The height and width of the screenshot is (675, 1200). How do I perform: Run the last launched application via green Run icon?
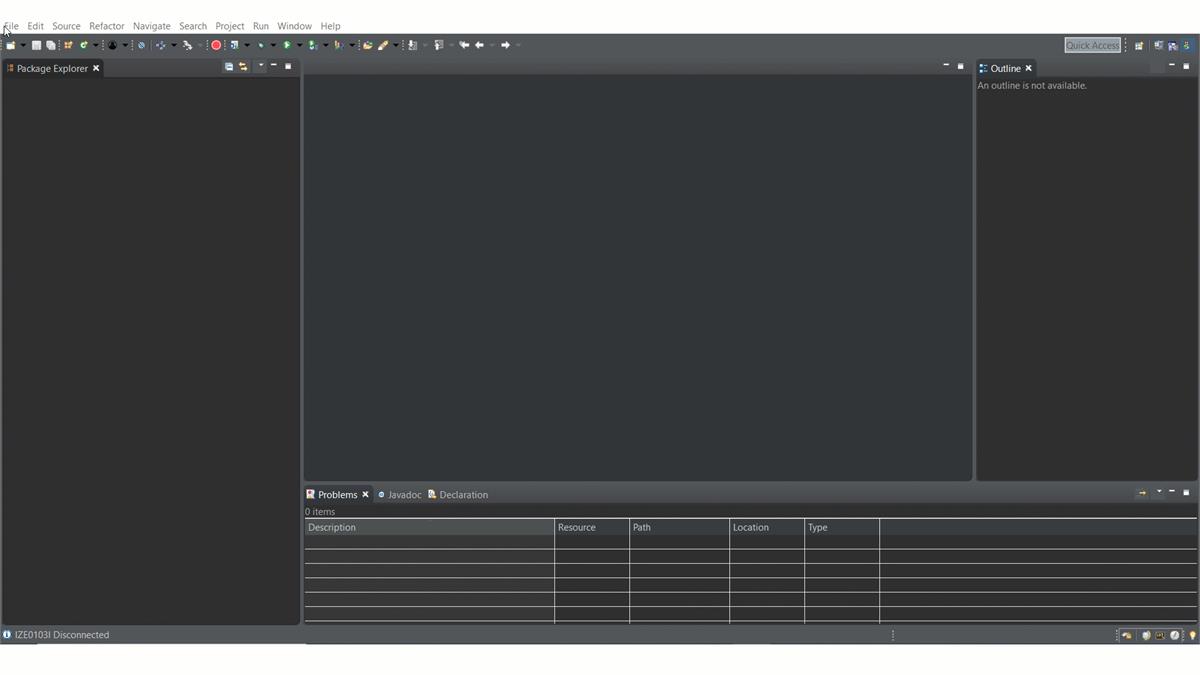[288, 45]
